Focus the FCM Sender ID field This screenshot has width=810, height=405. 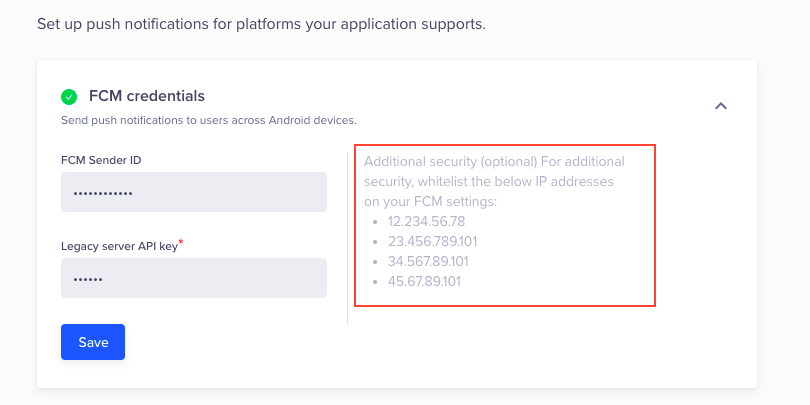pos(194,192)
